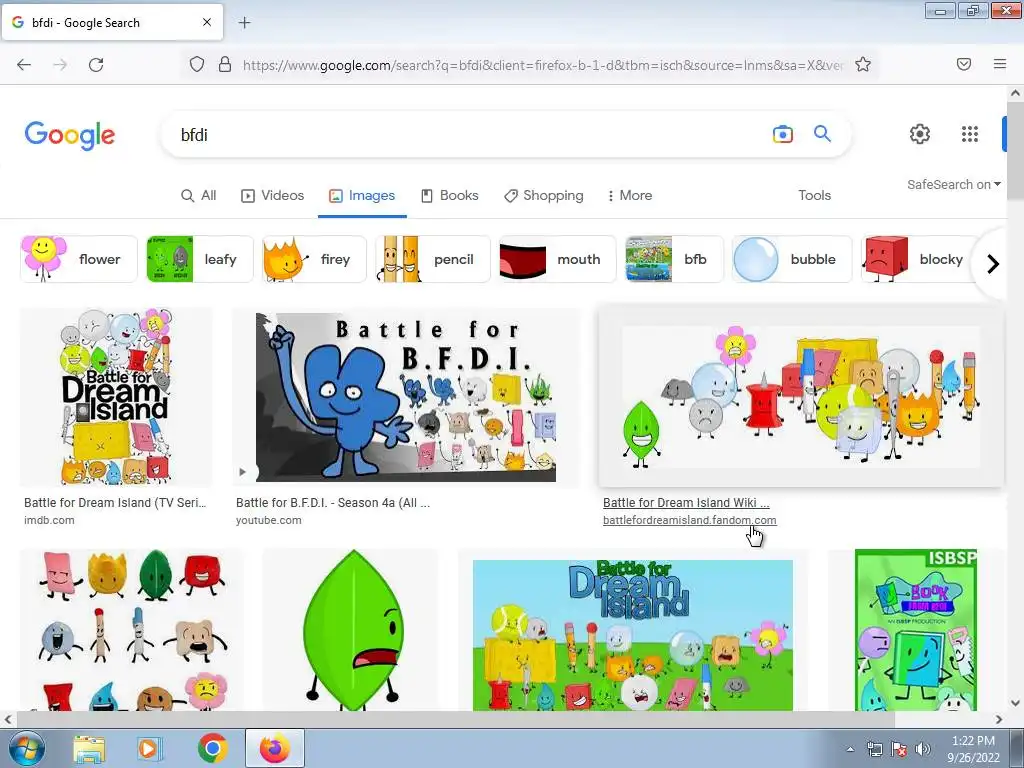The height and width of the screenshot is (768, 1024).
Task: Click the blue magnifier search button
Action: (822, 134)
